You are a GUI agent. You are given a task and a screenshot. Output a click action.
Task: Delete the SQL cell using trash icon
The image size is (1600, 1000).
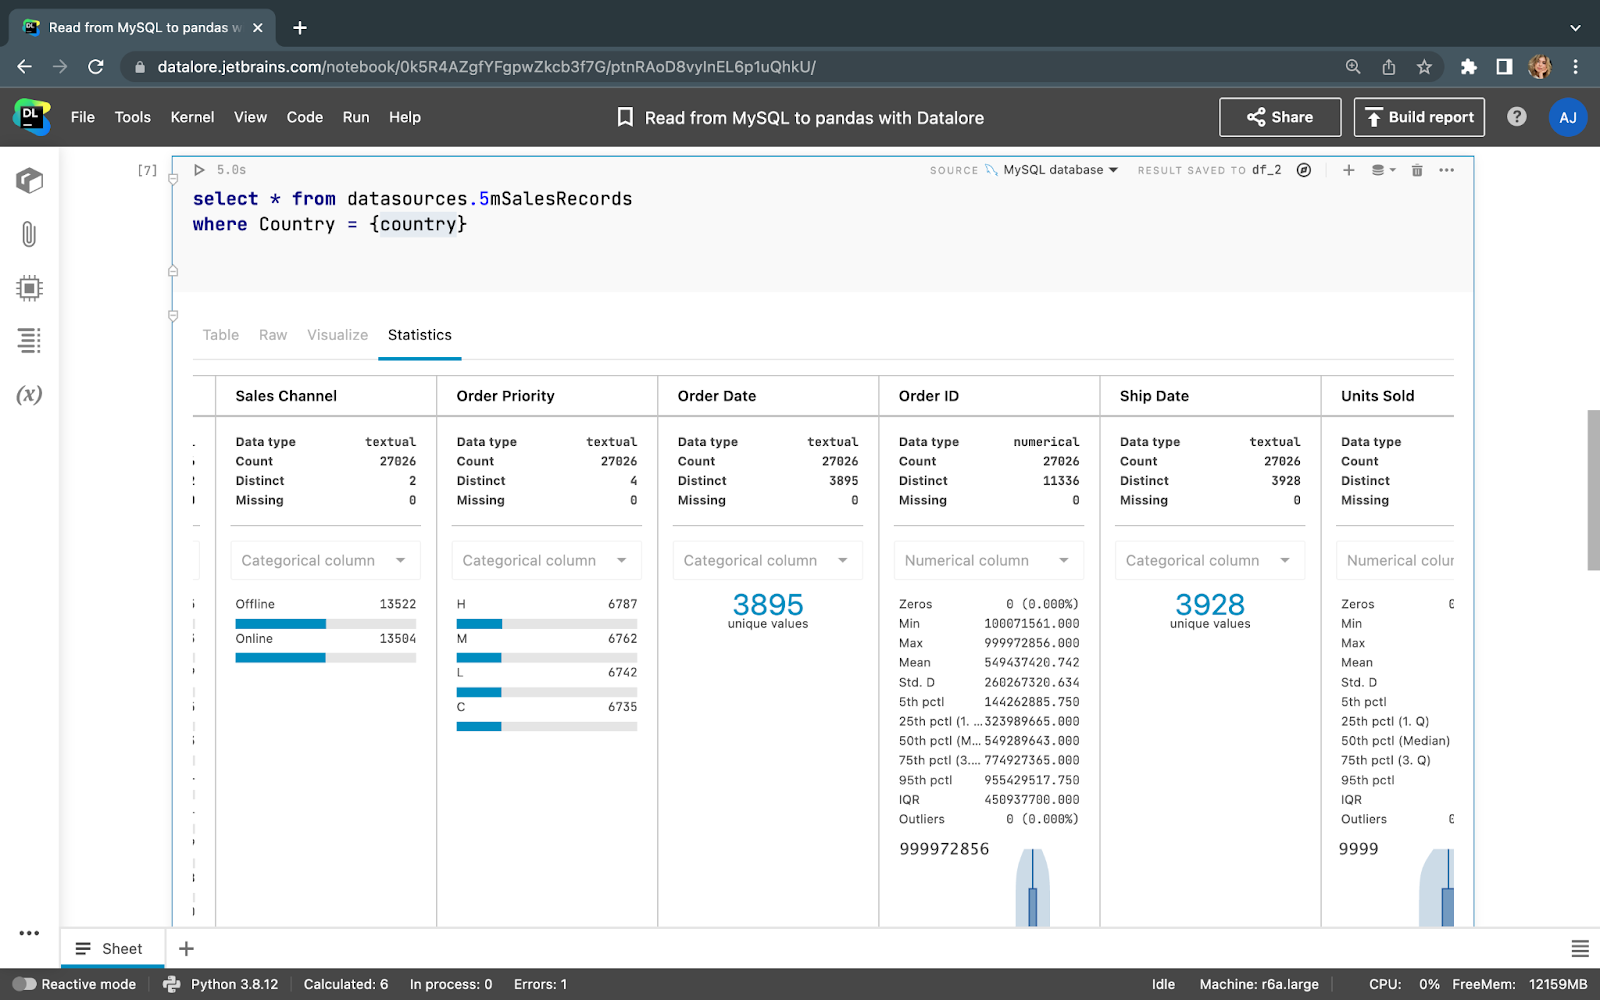pos(1417,170)
